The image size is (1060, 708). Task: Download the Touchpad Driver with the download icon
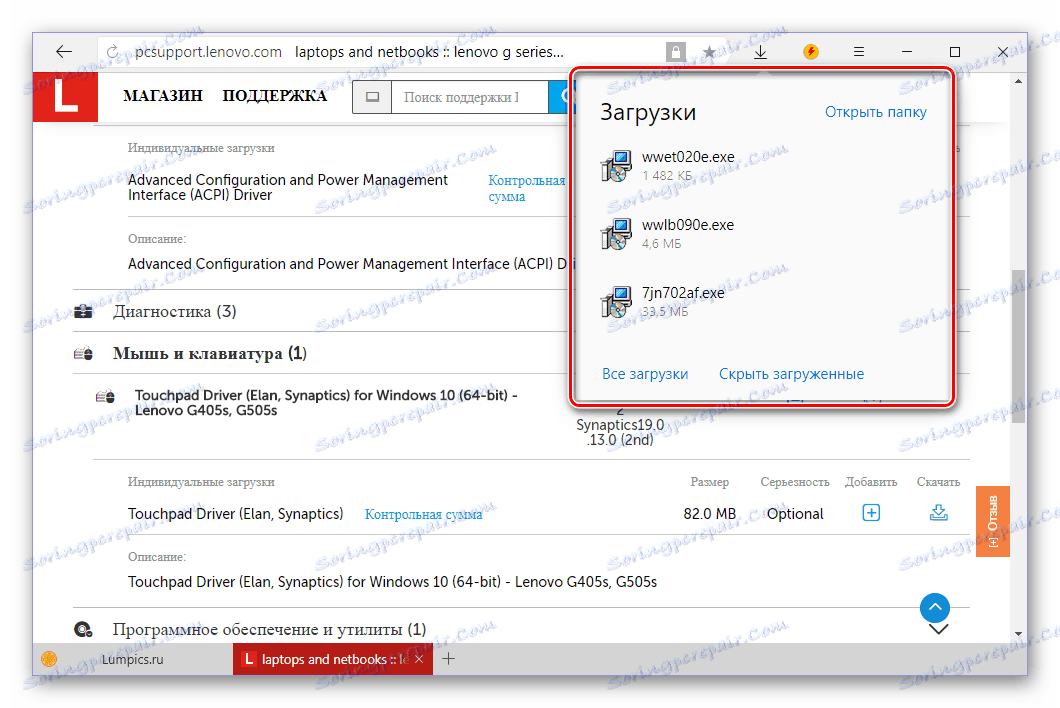(x=938, y=513)
